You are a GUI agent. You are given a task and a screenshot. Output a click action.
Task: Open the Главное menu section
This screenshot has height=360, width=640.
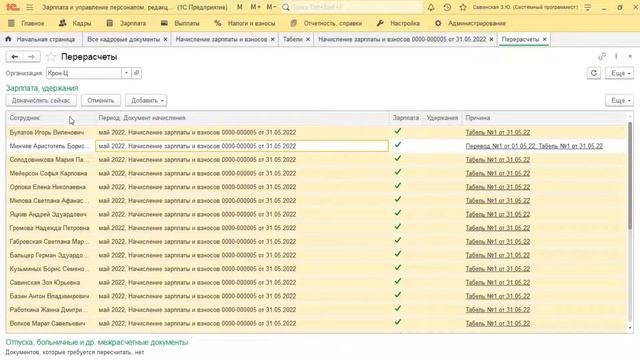[x=26, y=23]
